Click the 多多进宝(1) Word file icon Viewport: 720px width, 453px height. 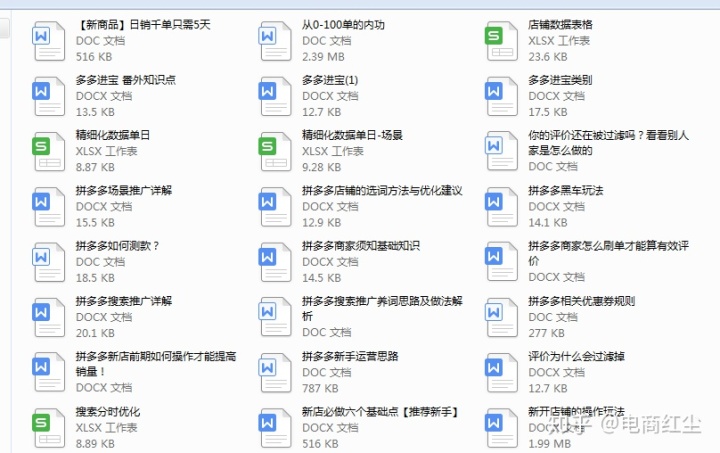(x=275, y=96)
